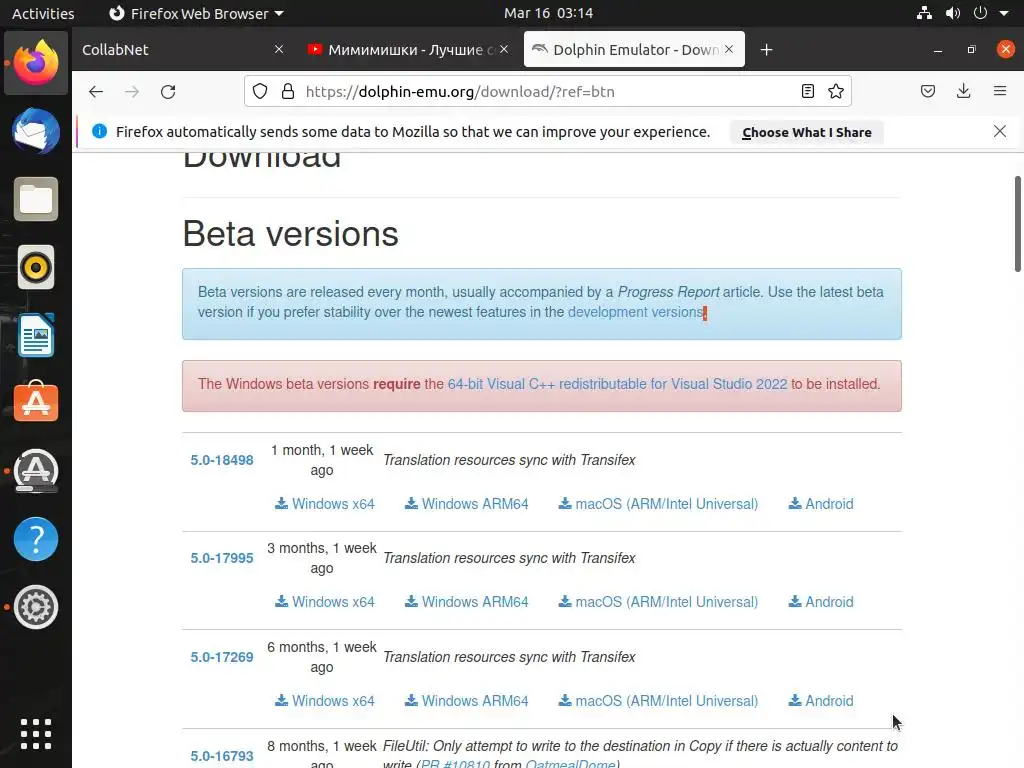
Task: Open Activities overview
Action: point(43,13)
